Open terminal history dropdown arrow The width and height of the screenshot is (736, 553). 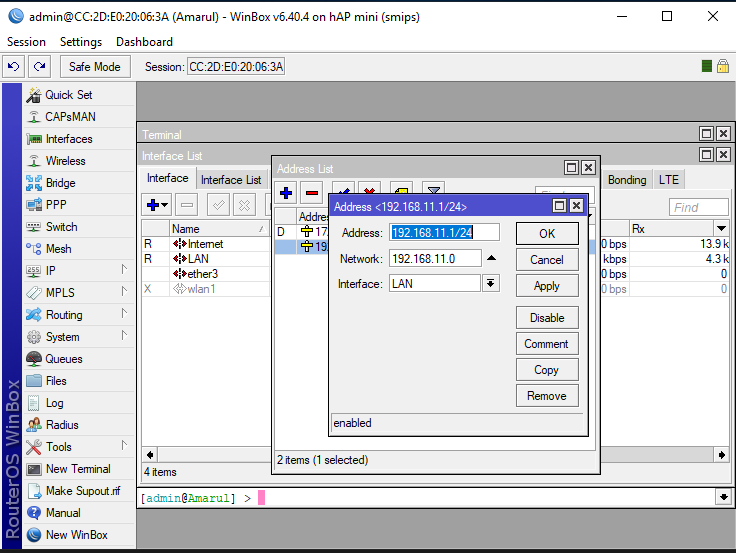[x=723, y=497]
